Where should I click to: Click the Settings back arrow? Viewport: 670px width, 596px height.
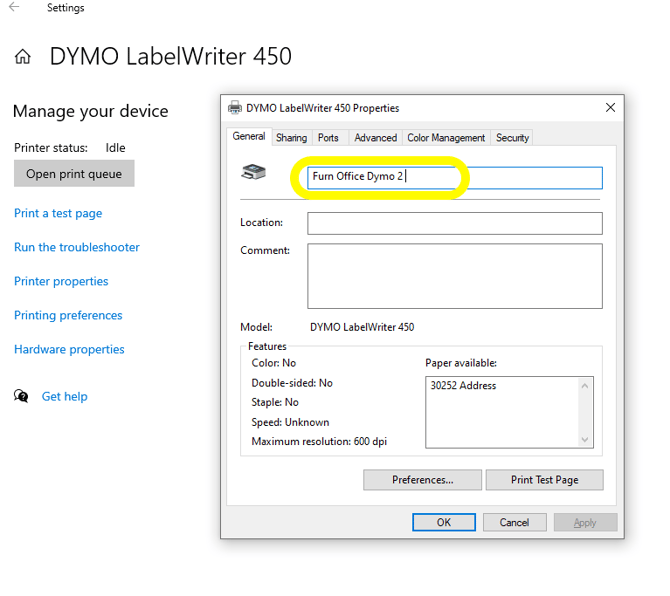[x=14, y=8]
